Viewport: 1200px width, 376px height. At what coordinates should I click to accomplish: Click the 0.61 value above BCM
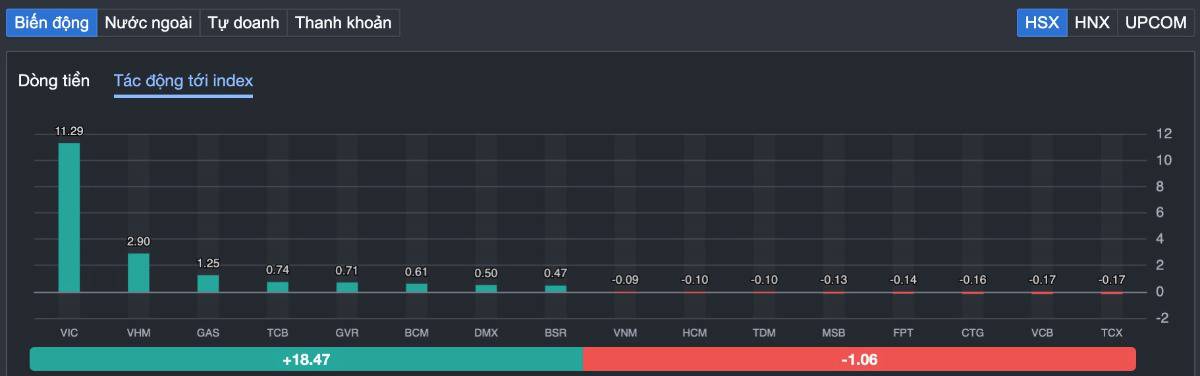point(416,271)
